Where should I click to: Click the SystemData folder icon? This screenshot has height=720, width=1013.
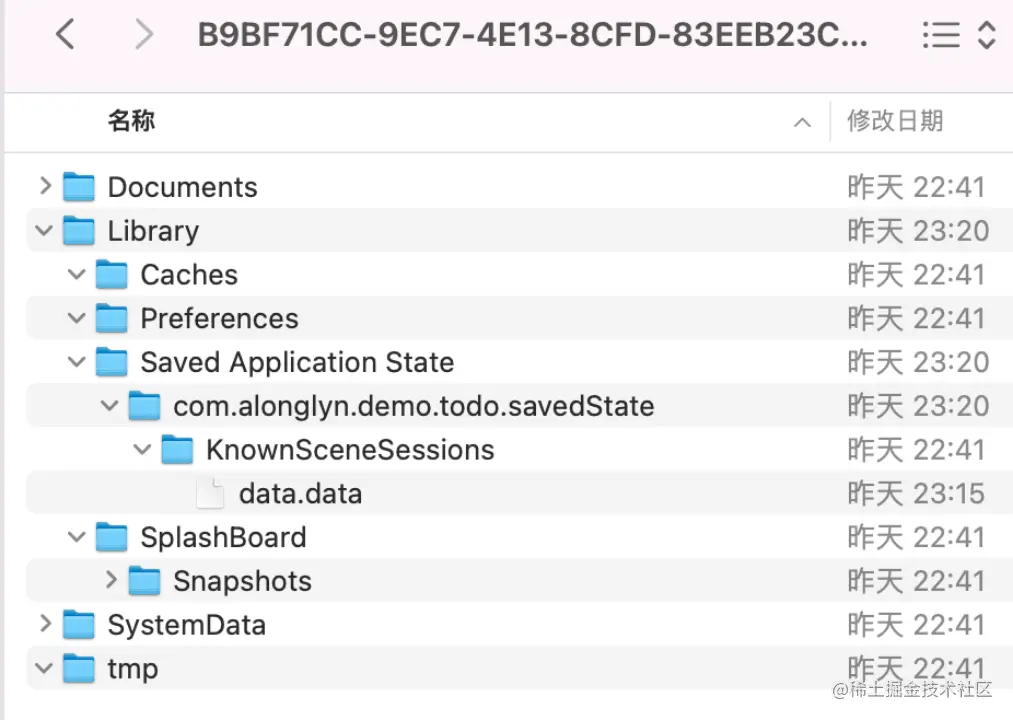[x=79, y=625]
